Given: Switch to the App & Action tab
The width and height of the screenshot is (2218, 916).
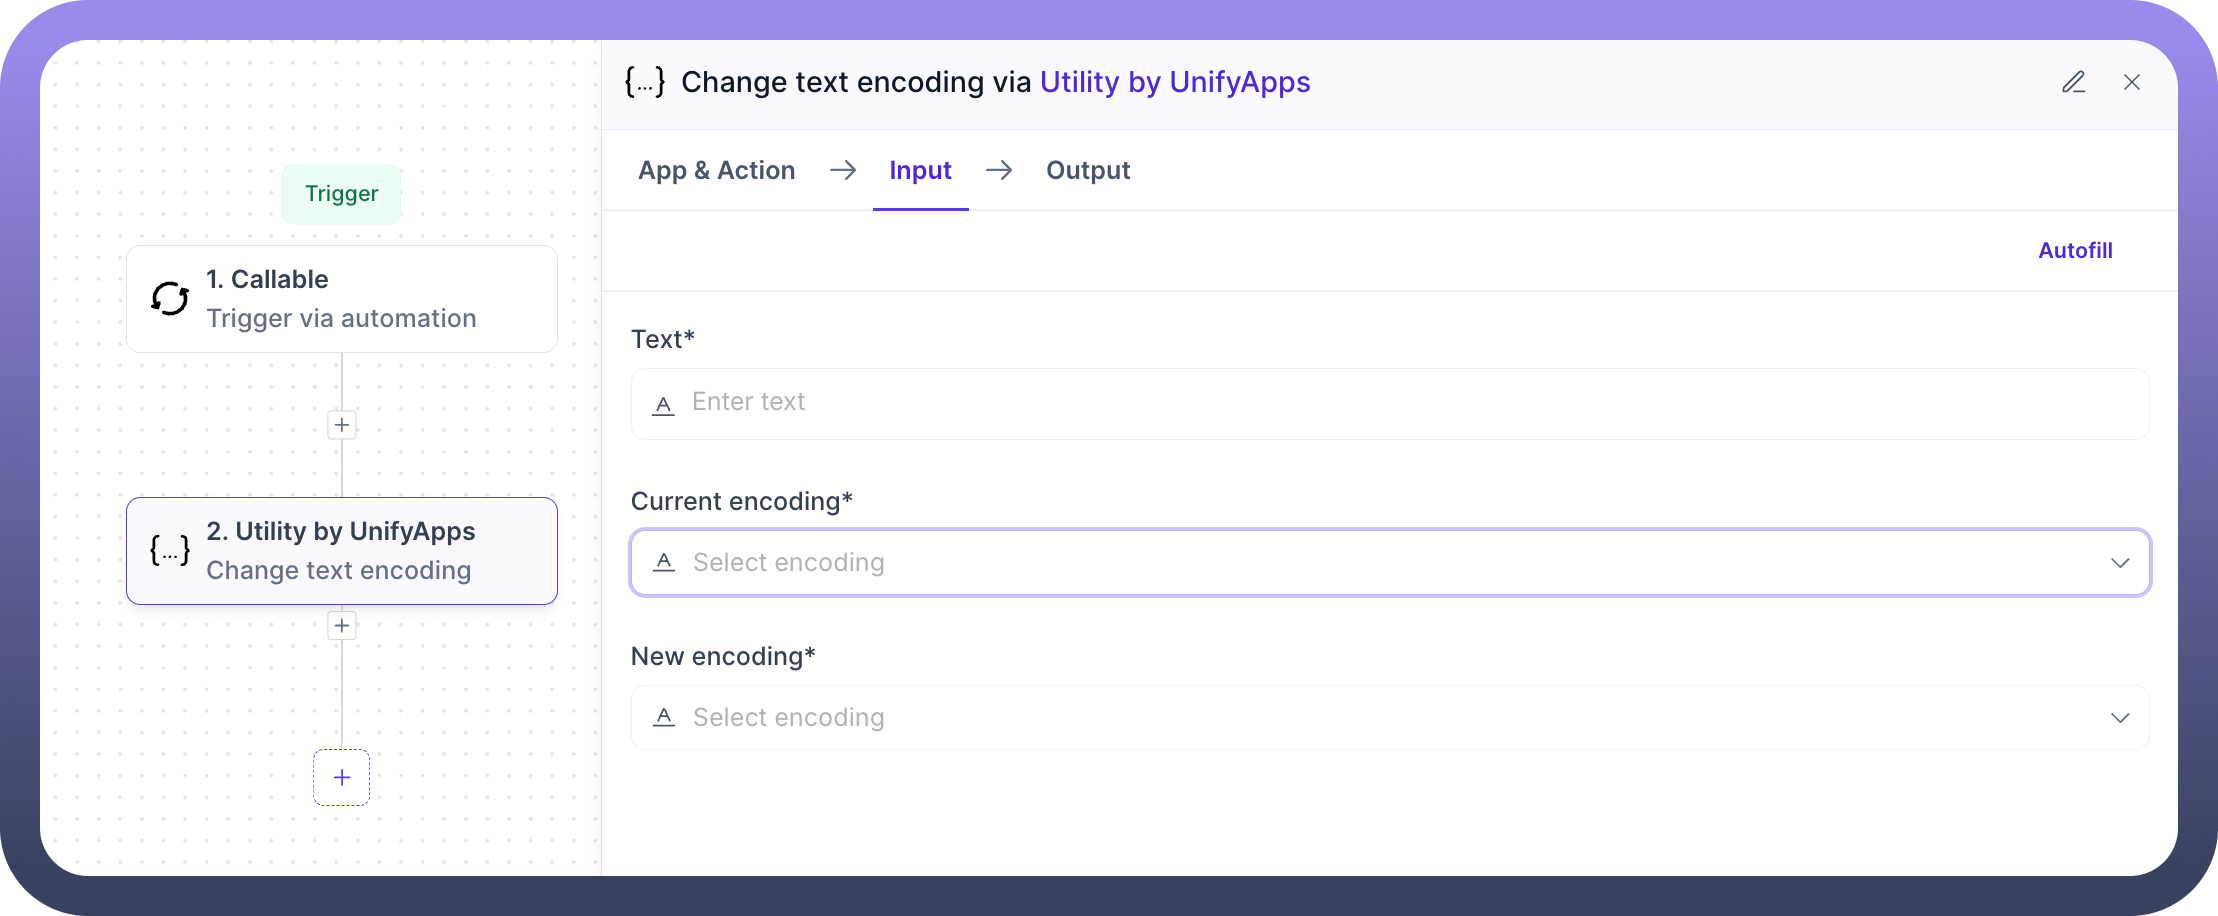Looking at the screenshot, I should 717,170.
